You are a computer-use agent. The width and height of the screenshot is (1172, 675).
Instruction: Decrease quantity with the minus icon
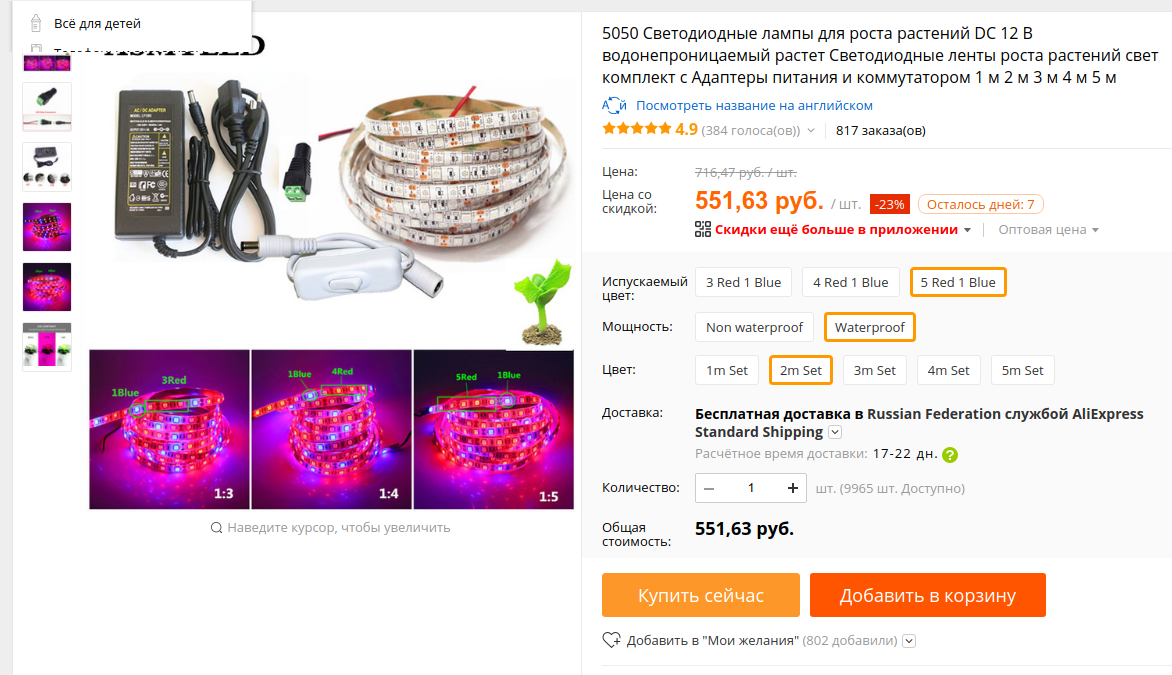709,488
